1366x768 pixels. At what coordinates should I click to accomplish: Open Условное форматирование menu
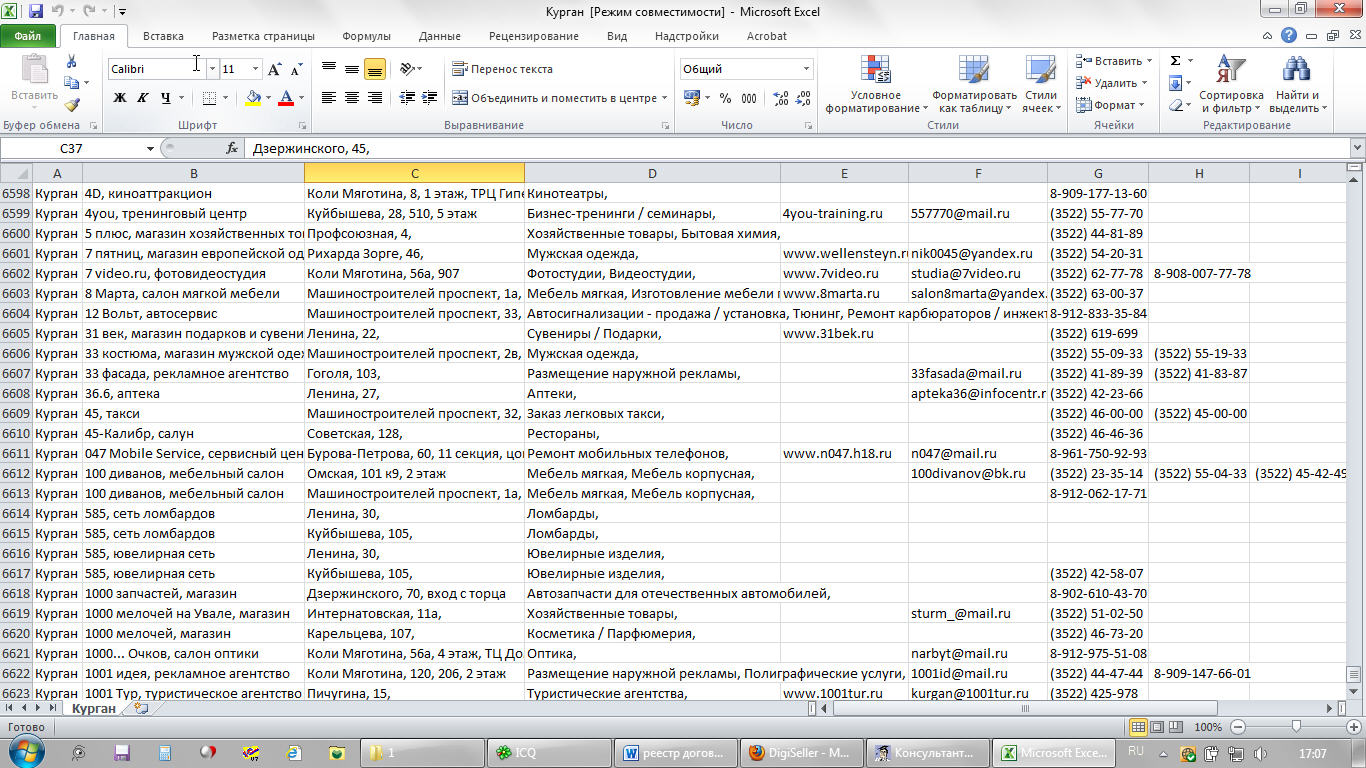click(876, 84)
